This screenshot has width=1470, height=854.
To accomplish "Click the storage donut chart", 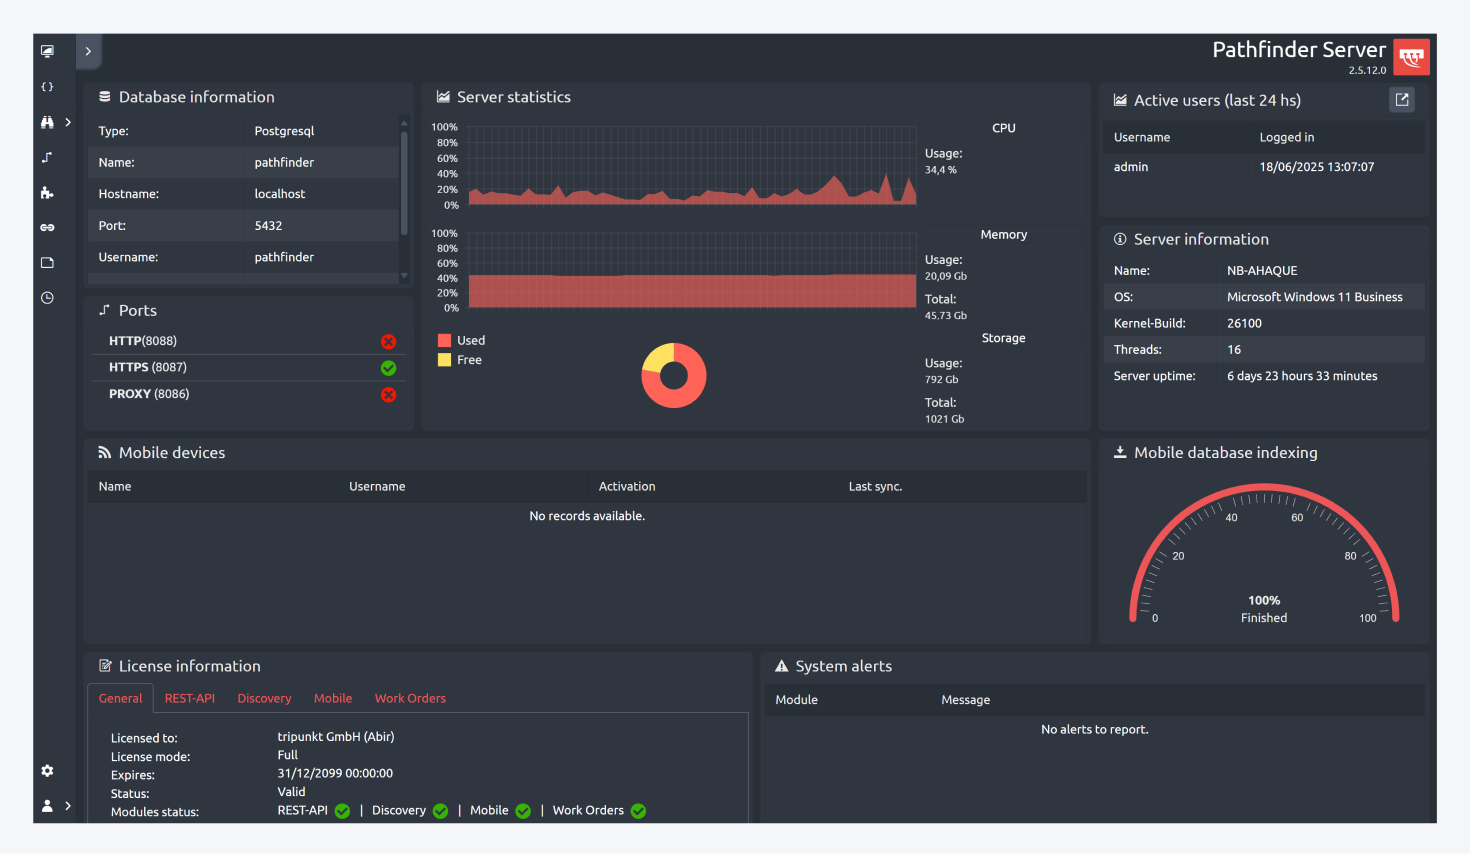I will [674, 376].
